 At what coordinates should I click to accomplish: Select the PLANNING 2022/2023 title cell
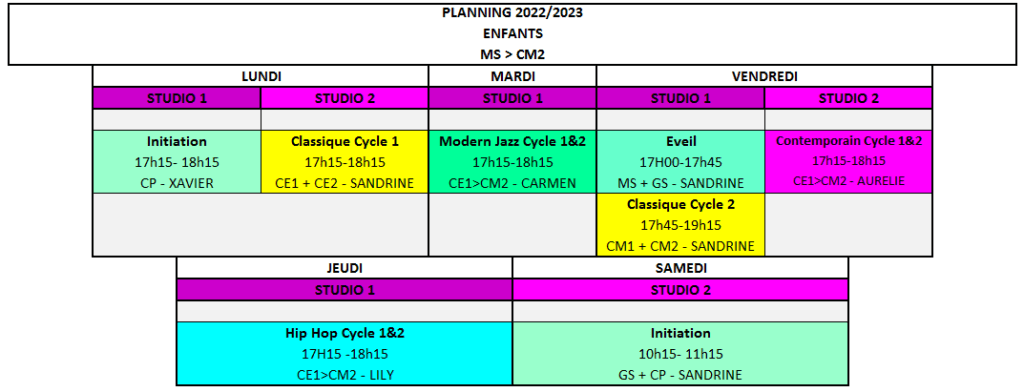tap(513, 32)
